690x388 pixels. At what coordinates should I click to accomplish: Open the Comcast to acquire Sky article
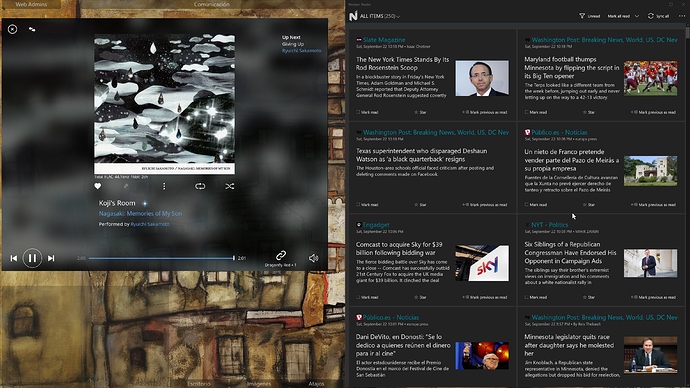(x=399, y=248)
